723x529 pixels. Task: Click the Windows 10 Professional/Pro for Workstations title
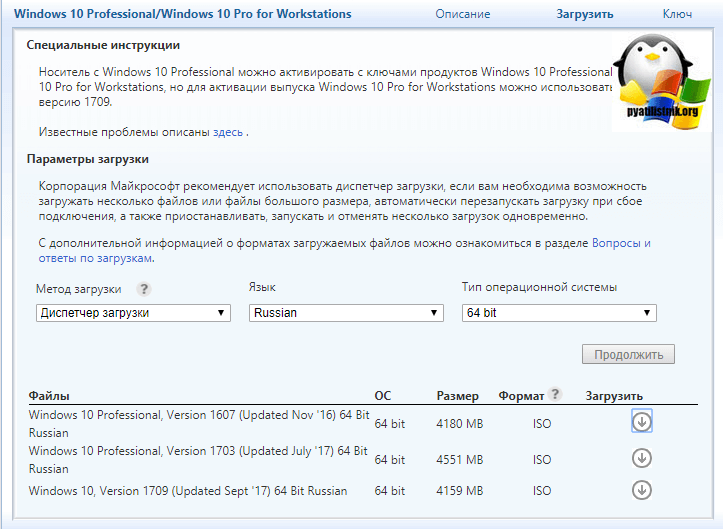[x=183, y=14]
